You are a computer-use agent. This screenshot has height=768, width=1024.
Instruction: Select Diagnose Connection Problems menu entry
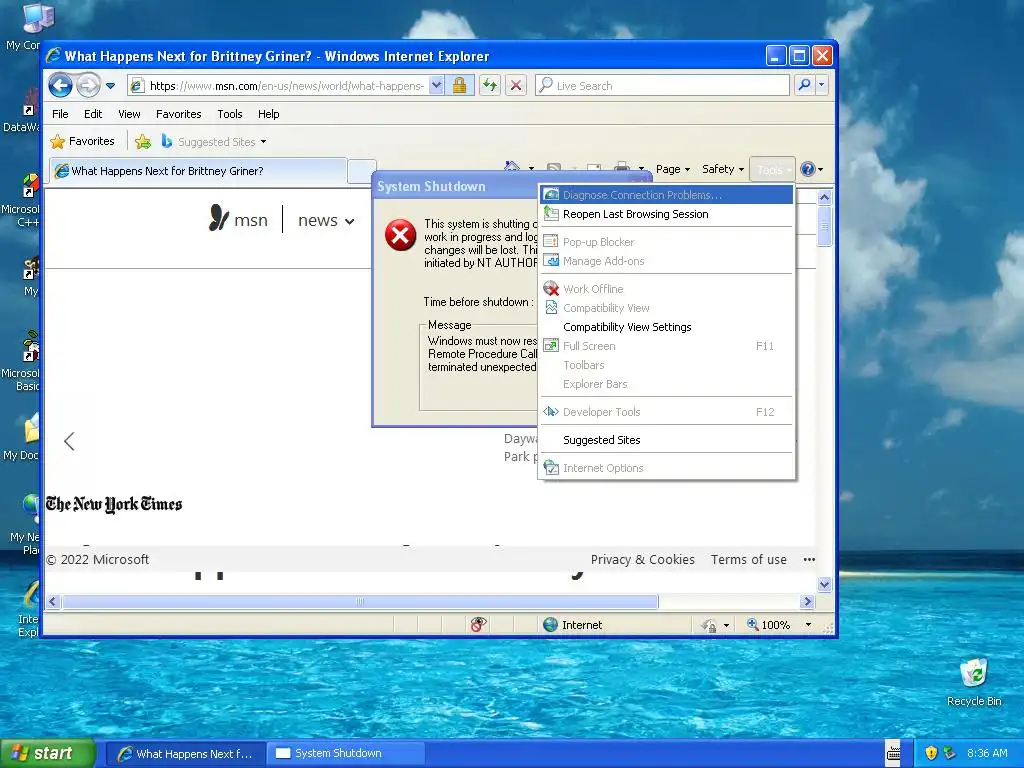pos(667,195)
